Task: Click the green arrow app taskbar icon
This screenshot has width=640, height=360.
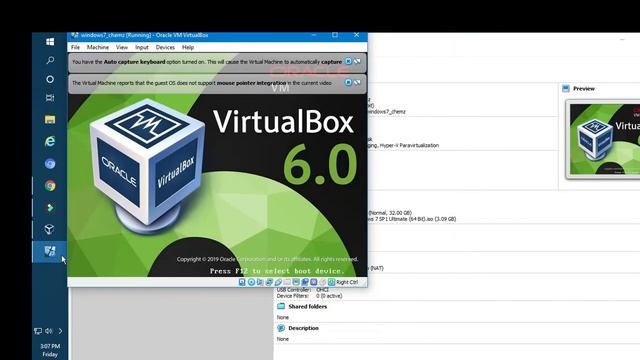Action: pyautogui.click(x=50, y=208)
